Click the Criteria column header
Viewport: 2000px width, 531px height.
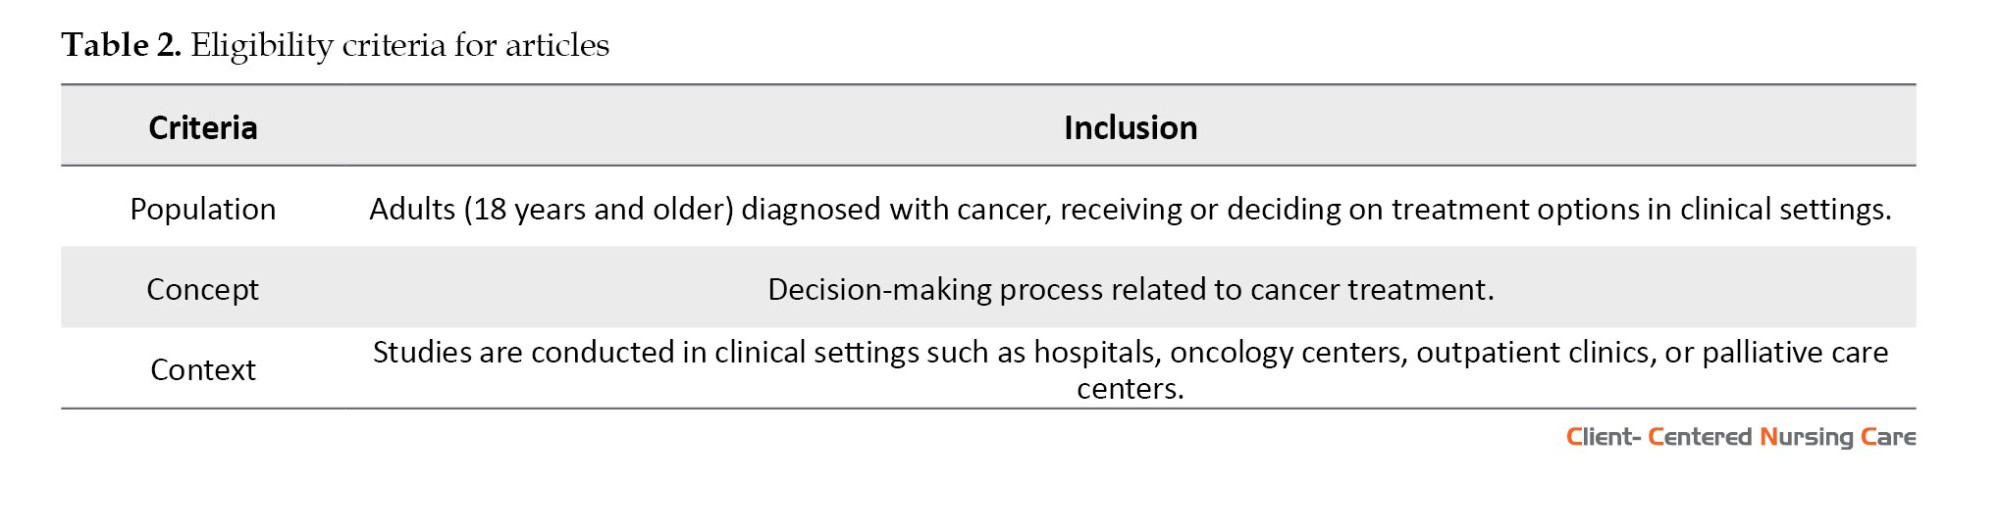(203, 128)
